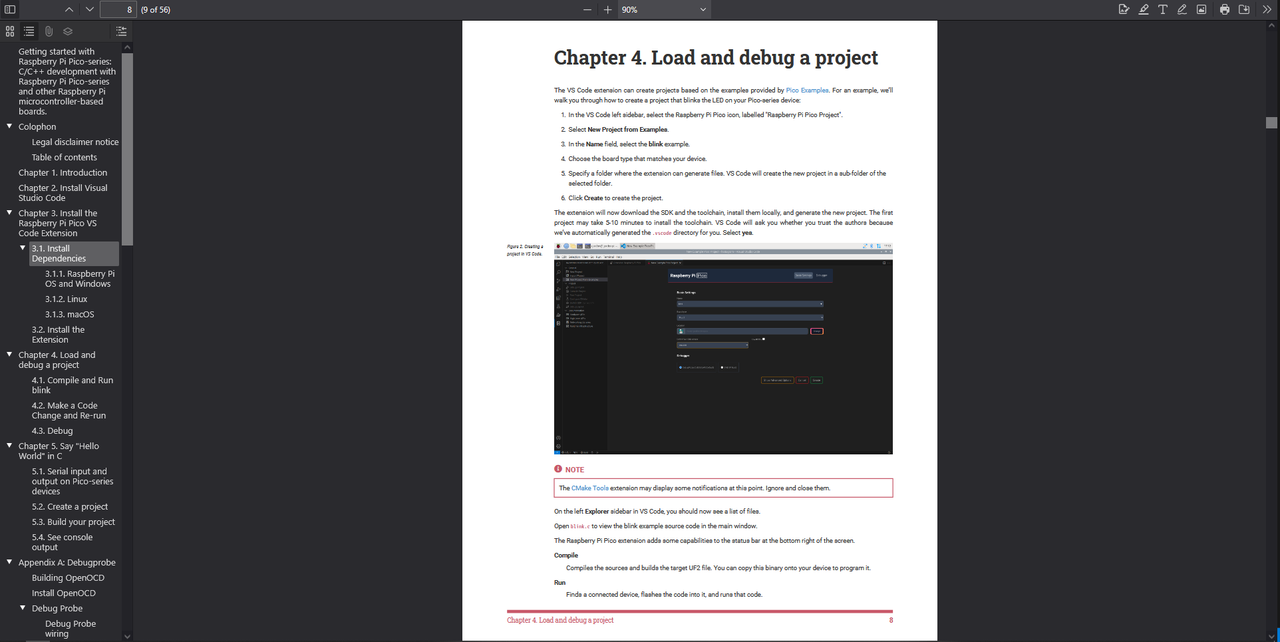Viewport: 1280px width, 642px height.
Task: Collapse Chapter 3 outline section
Action: (x=9, y=213)
